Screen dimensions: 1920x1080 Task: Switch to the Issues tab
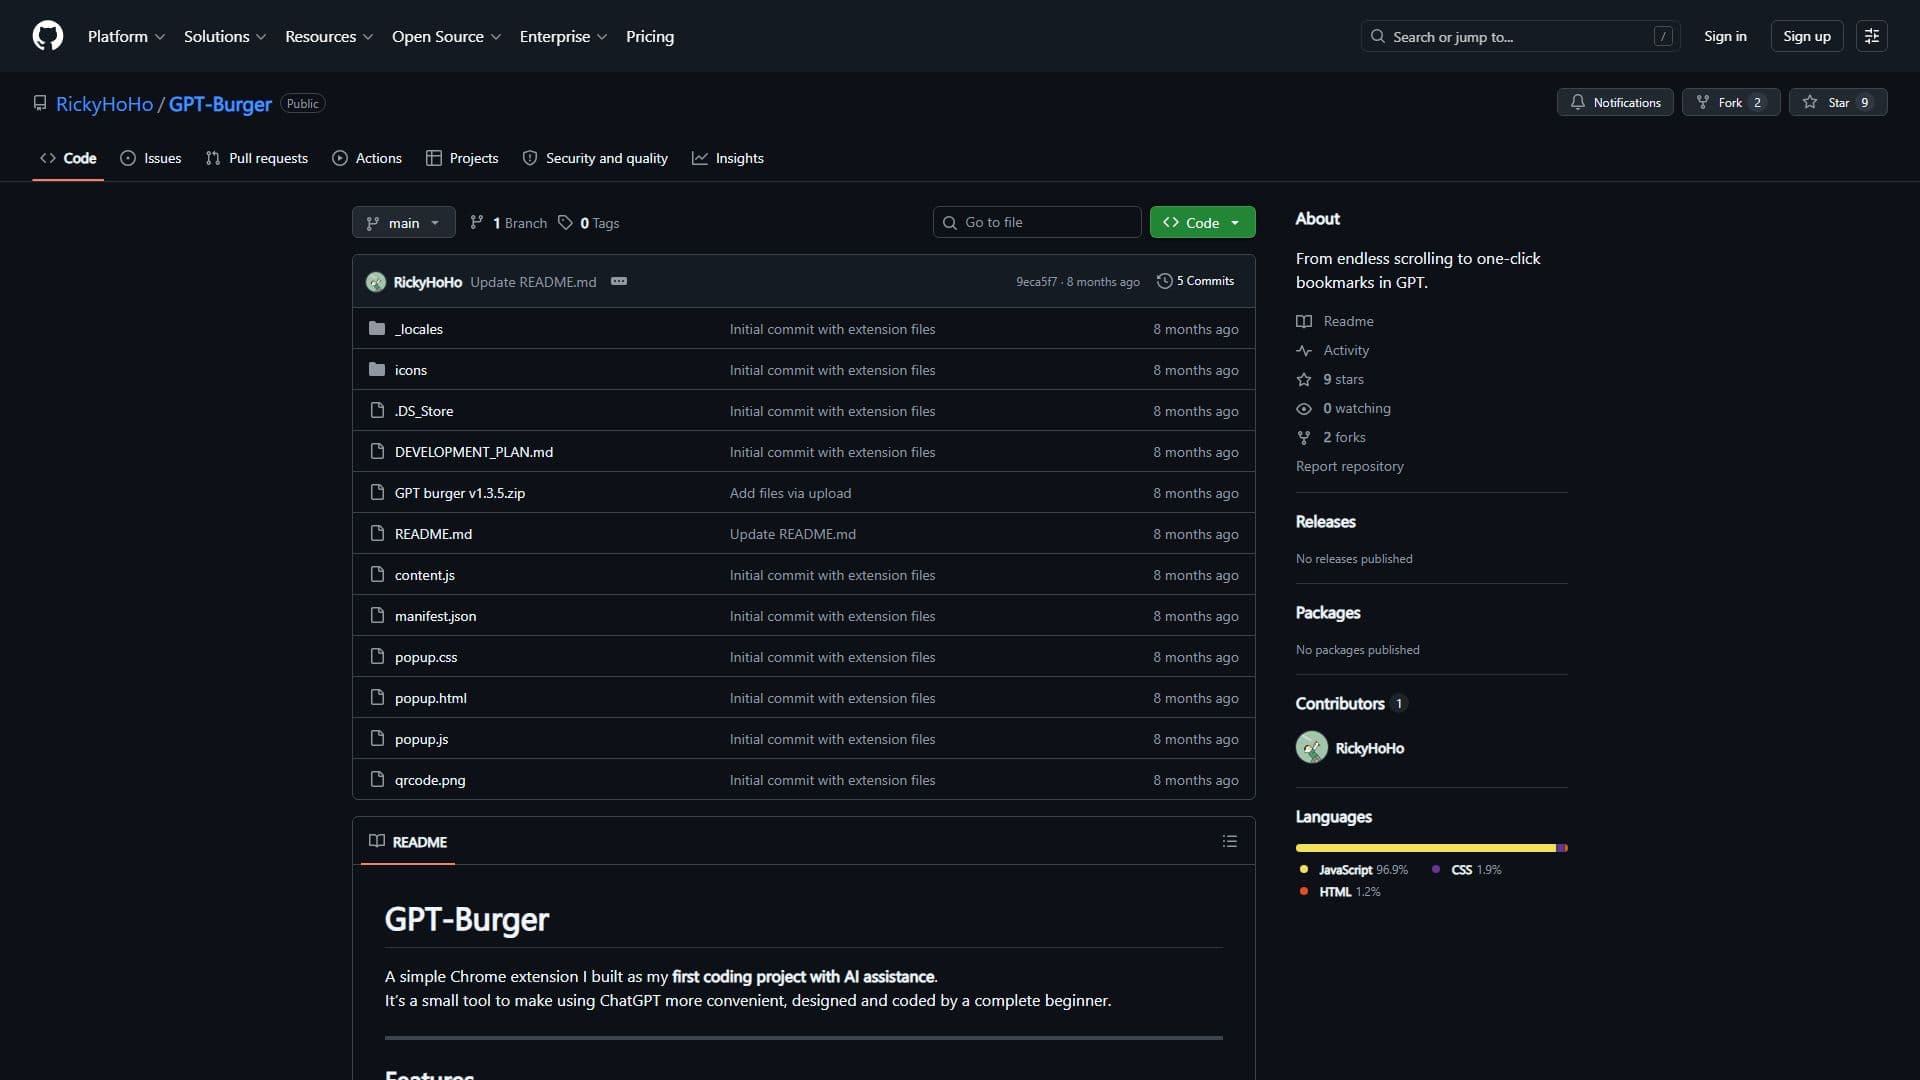click(151, 158)
